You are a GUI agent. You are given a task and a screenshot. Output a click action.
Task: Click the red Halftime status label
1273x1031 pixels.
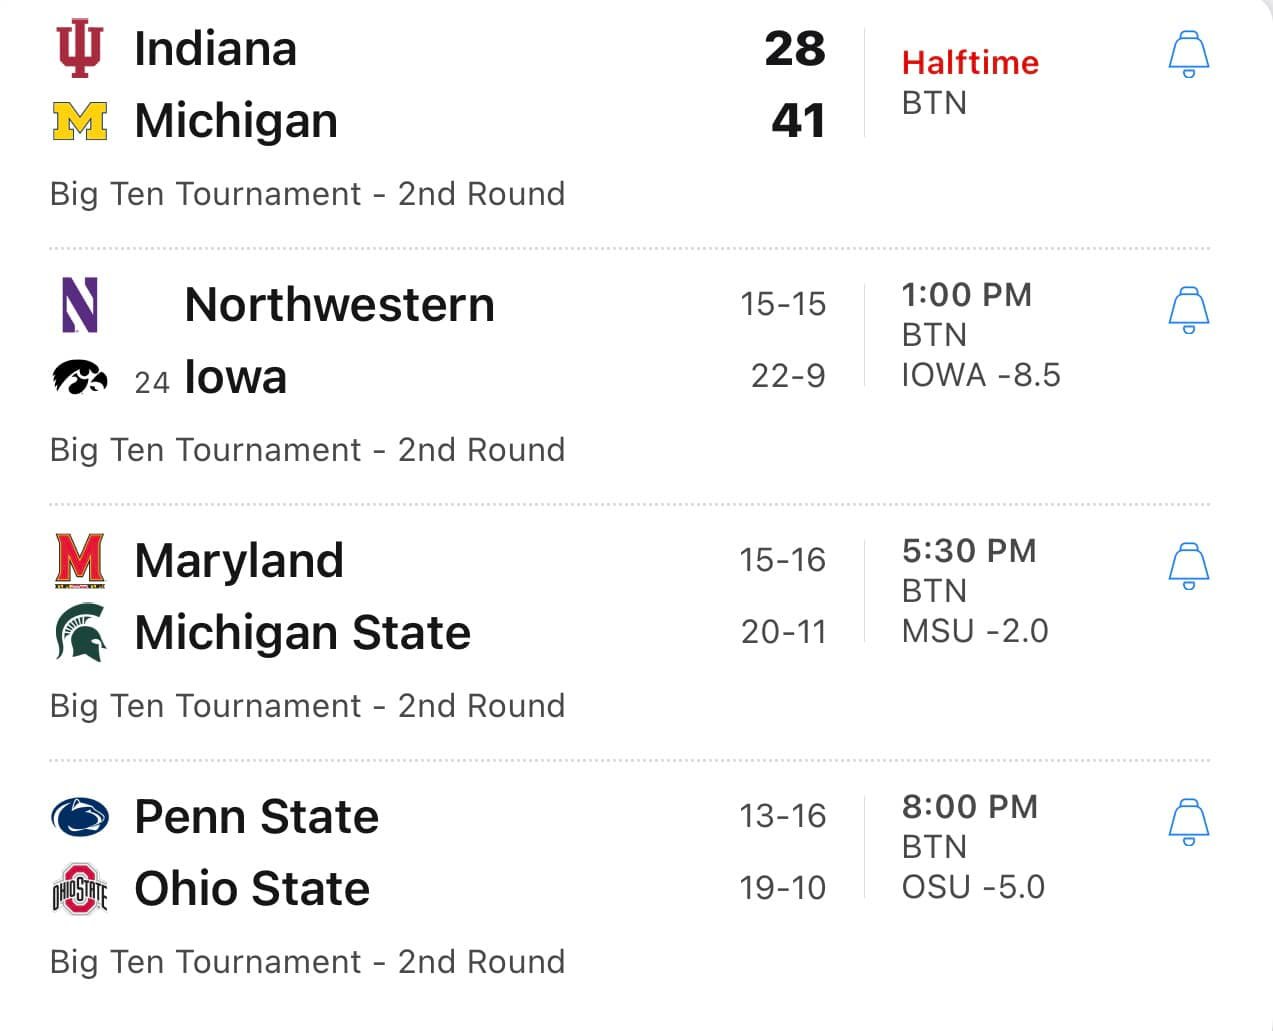pyautogui.click(x=969, y=63)
